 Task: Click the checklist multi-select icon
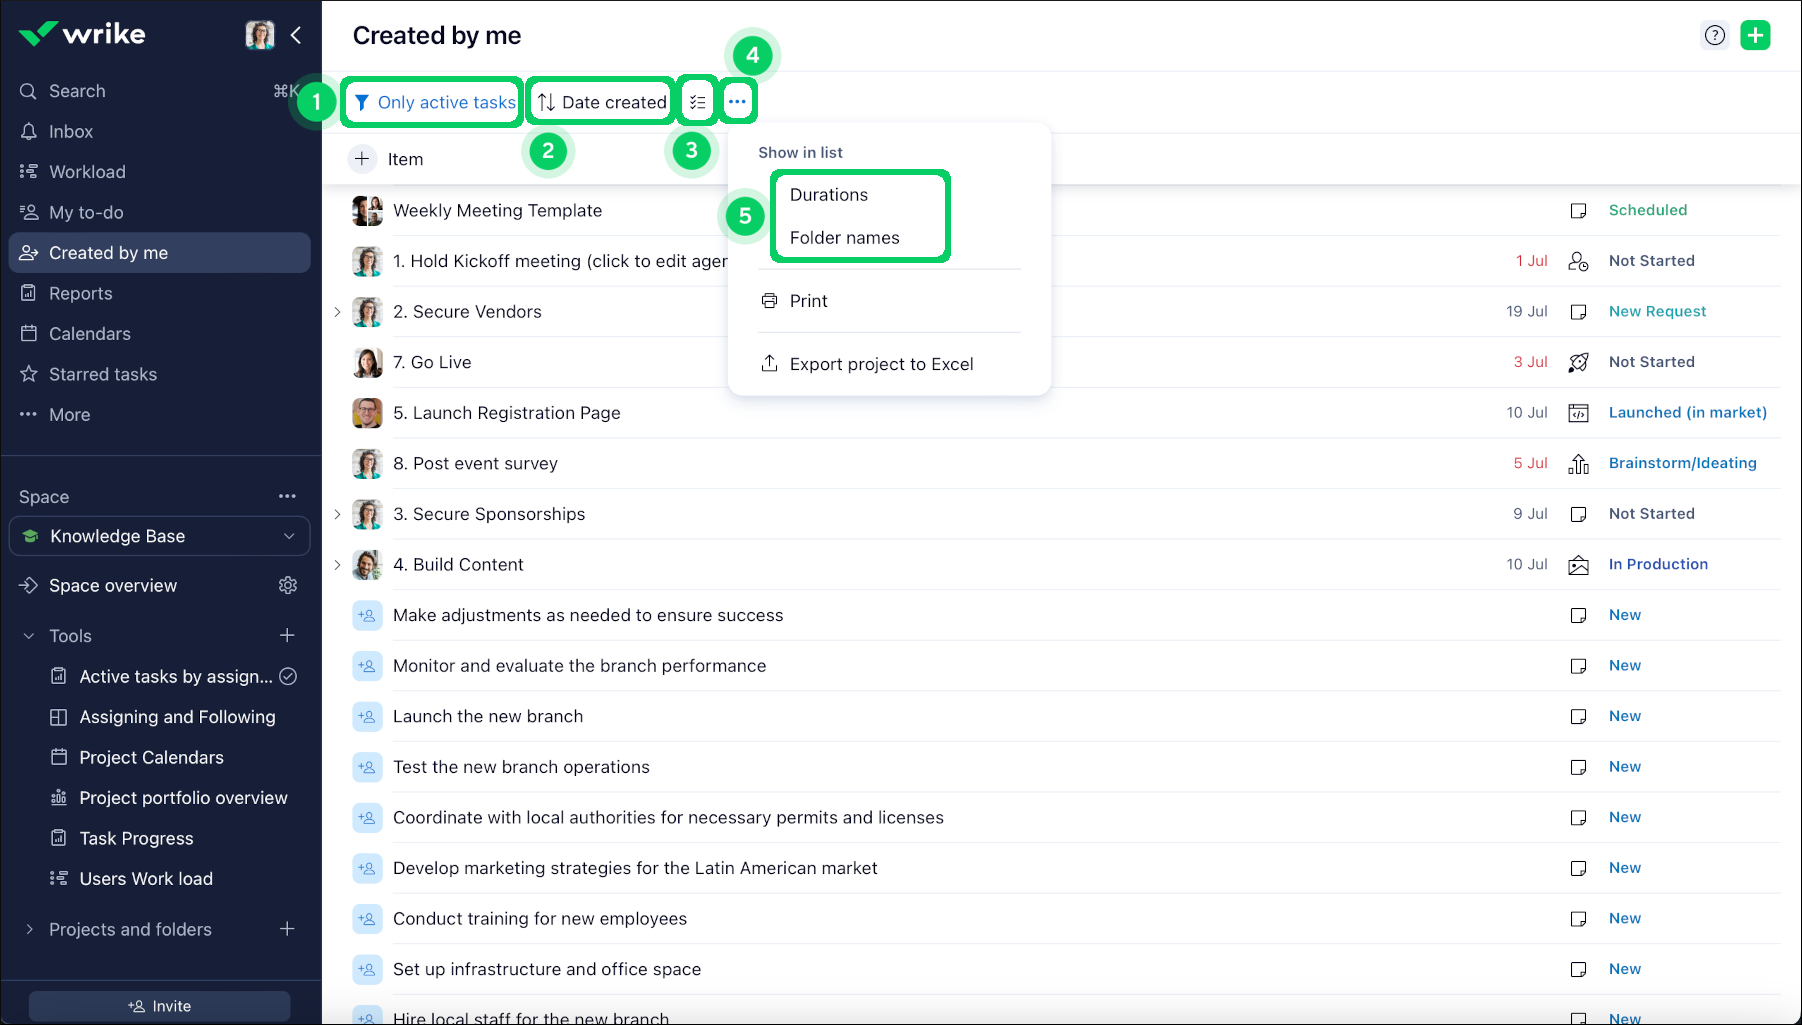697,102
